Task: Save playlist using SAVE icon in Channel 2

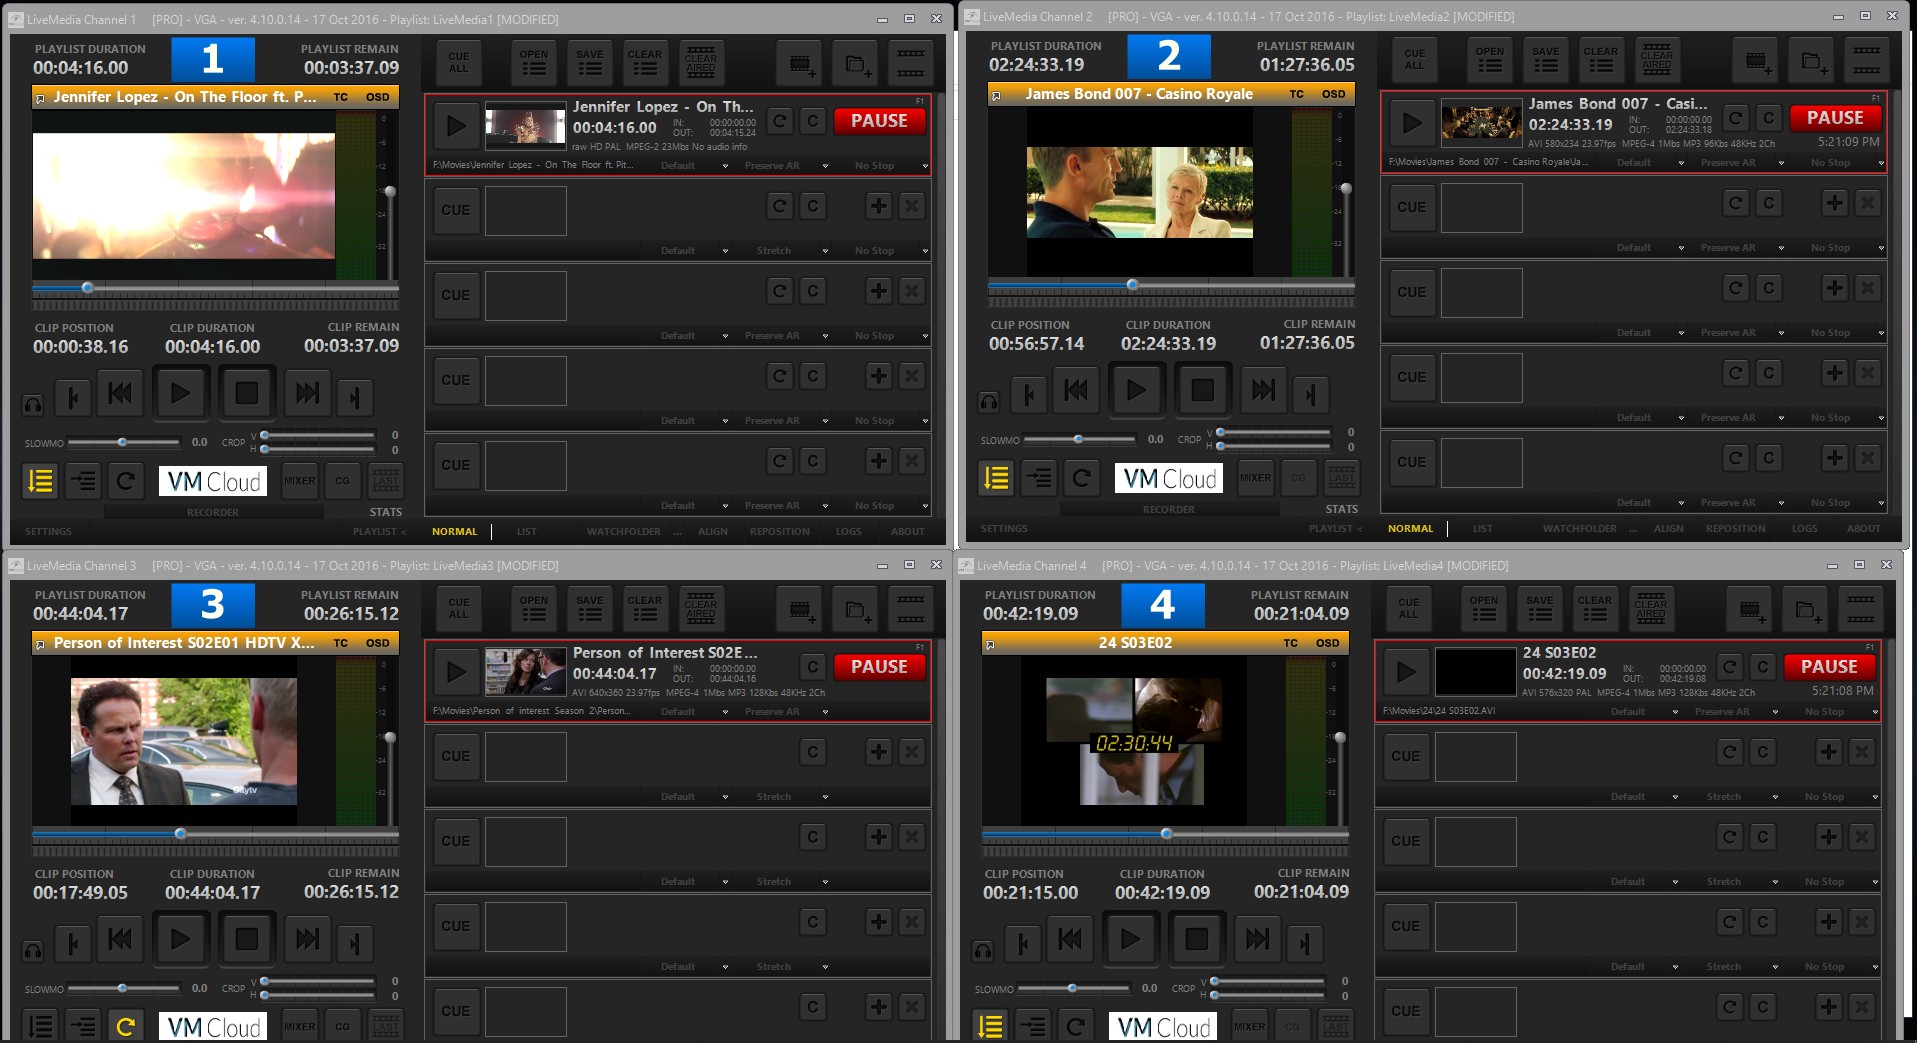Action: 1545,60
